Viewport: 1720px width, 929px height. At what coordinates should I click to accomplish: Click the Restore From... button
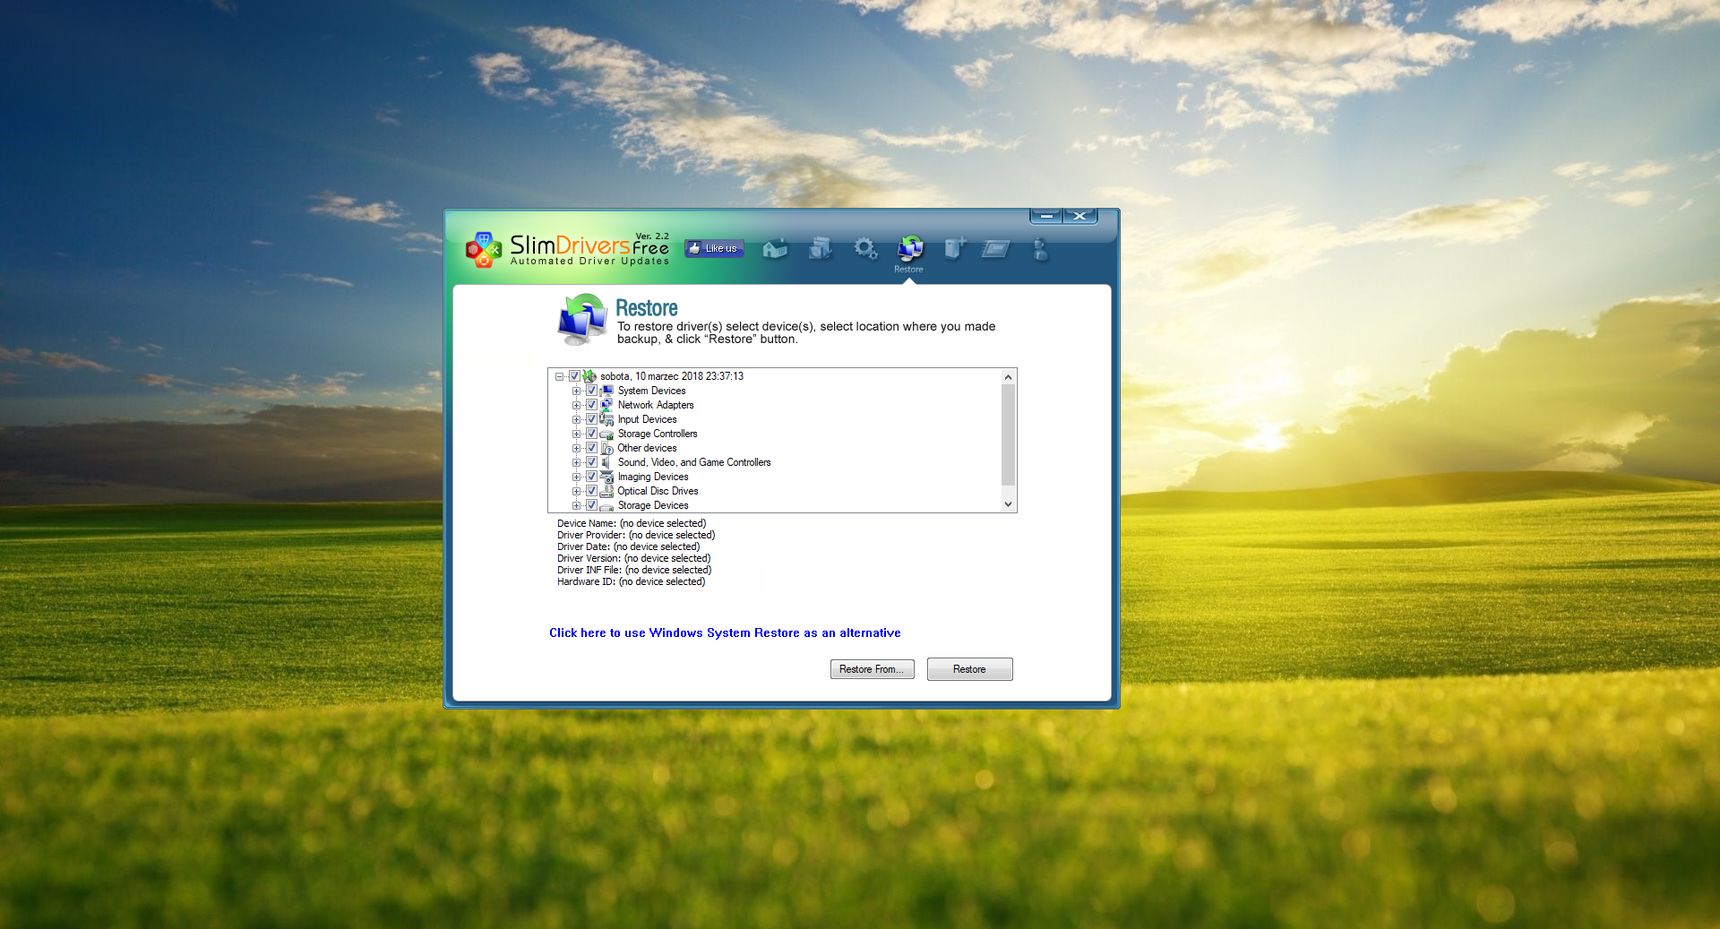tap(872, 669)
